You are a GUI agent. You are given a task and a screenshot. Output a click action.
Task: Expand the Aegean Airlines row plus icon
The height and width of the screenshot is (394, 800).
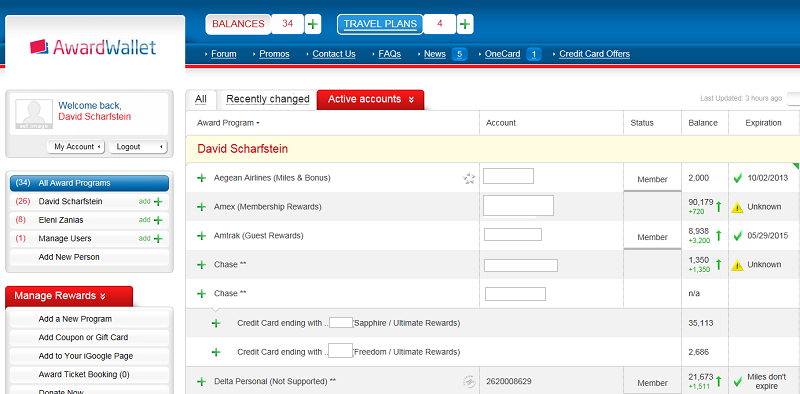tap(202, 178)
